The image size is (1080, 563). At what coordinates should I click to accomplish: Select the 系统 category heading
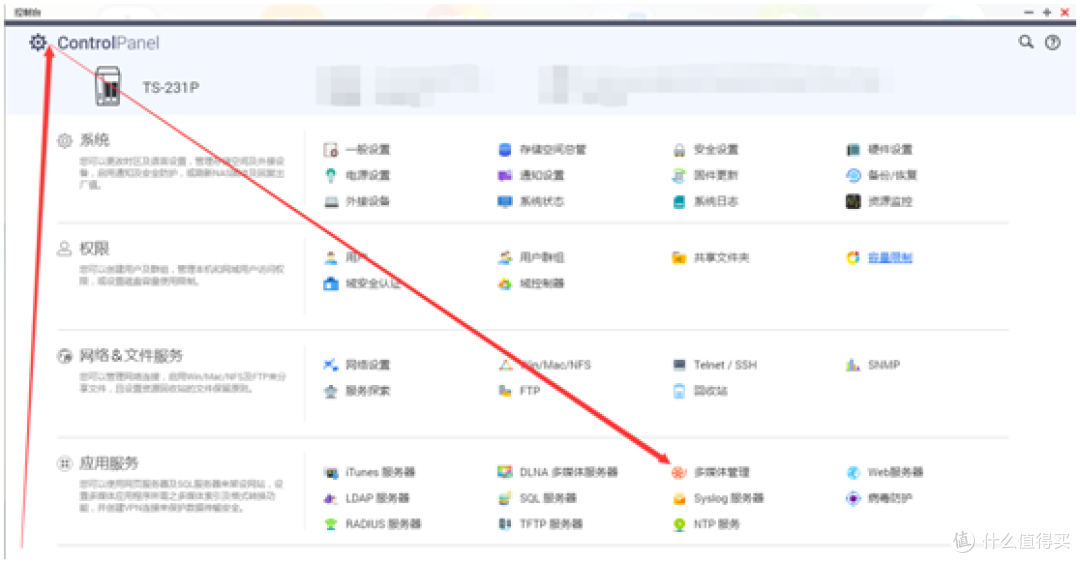[x=95, y=141]
